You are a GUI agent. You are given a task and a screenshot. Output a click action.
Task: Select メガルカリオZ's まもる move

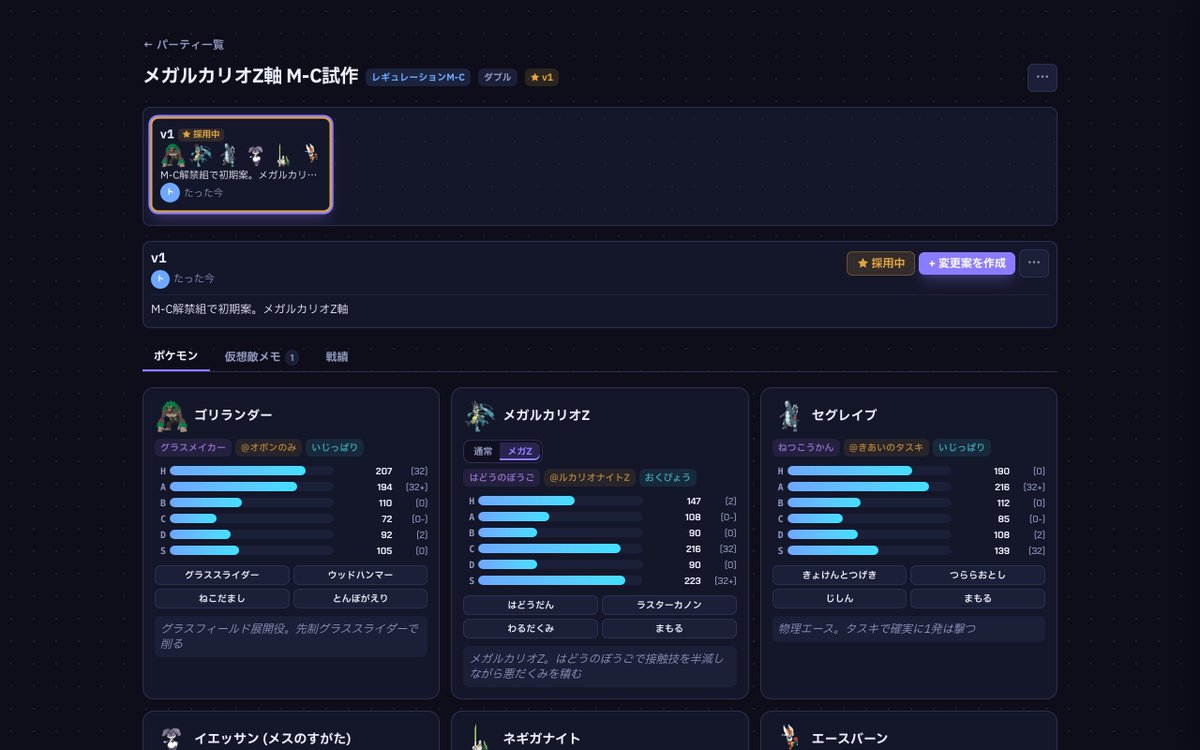(669, 629)
